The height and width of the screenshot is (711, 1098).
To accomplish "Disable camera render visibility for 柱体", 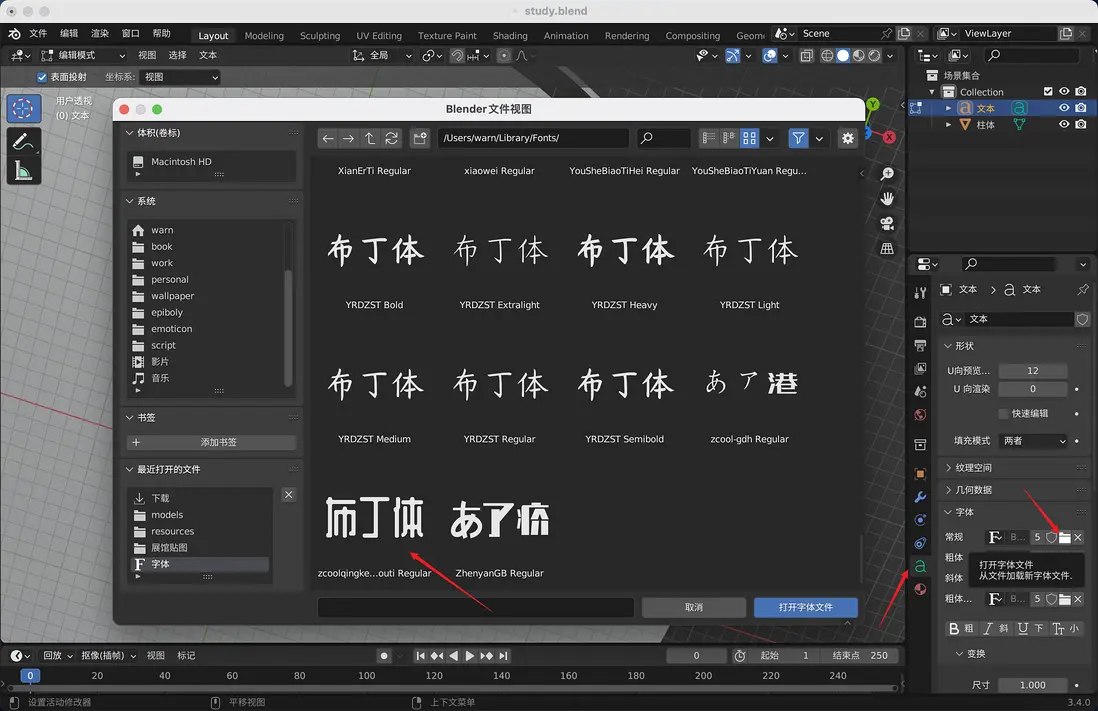I will (1081, 123).
